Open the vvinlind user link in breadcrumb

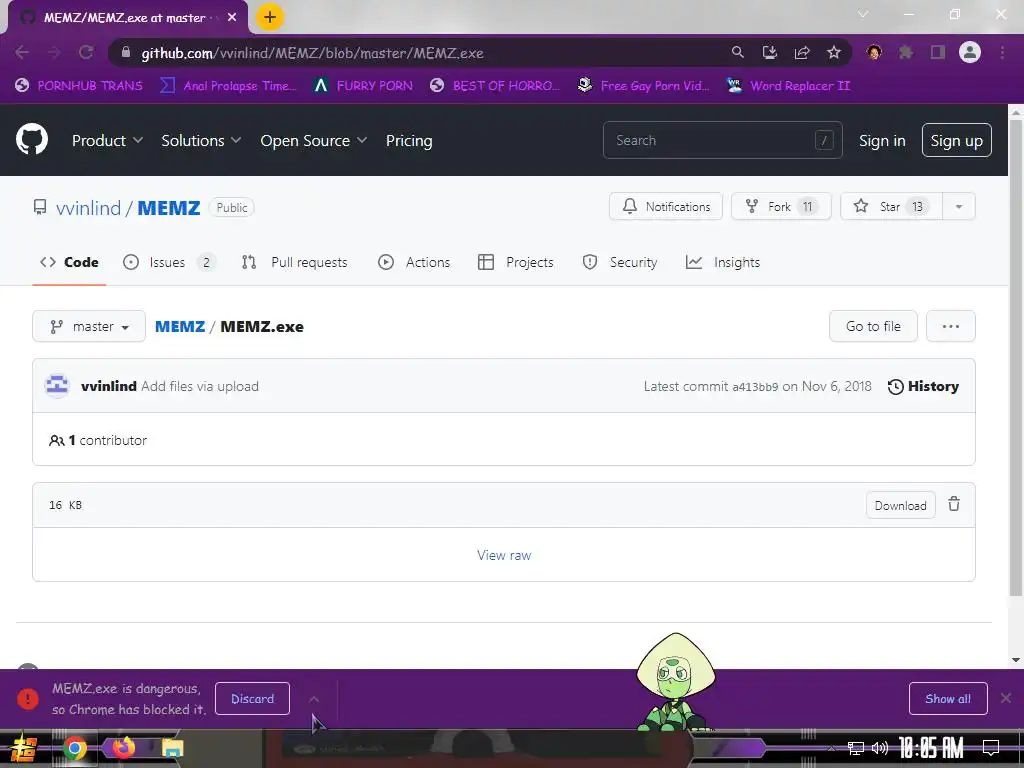88,208
